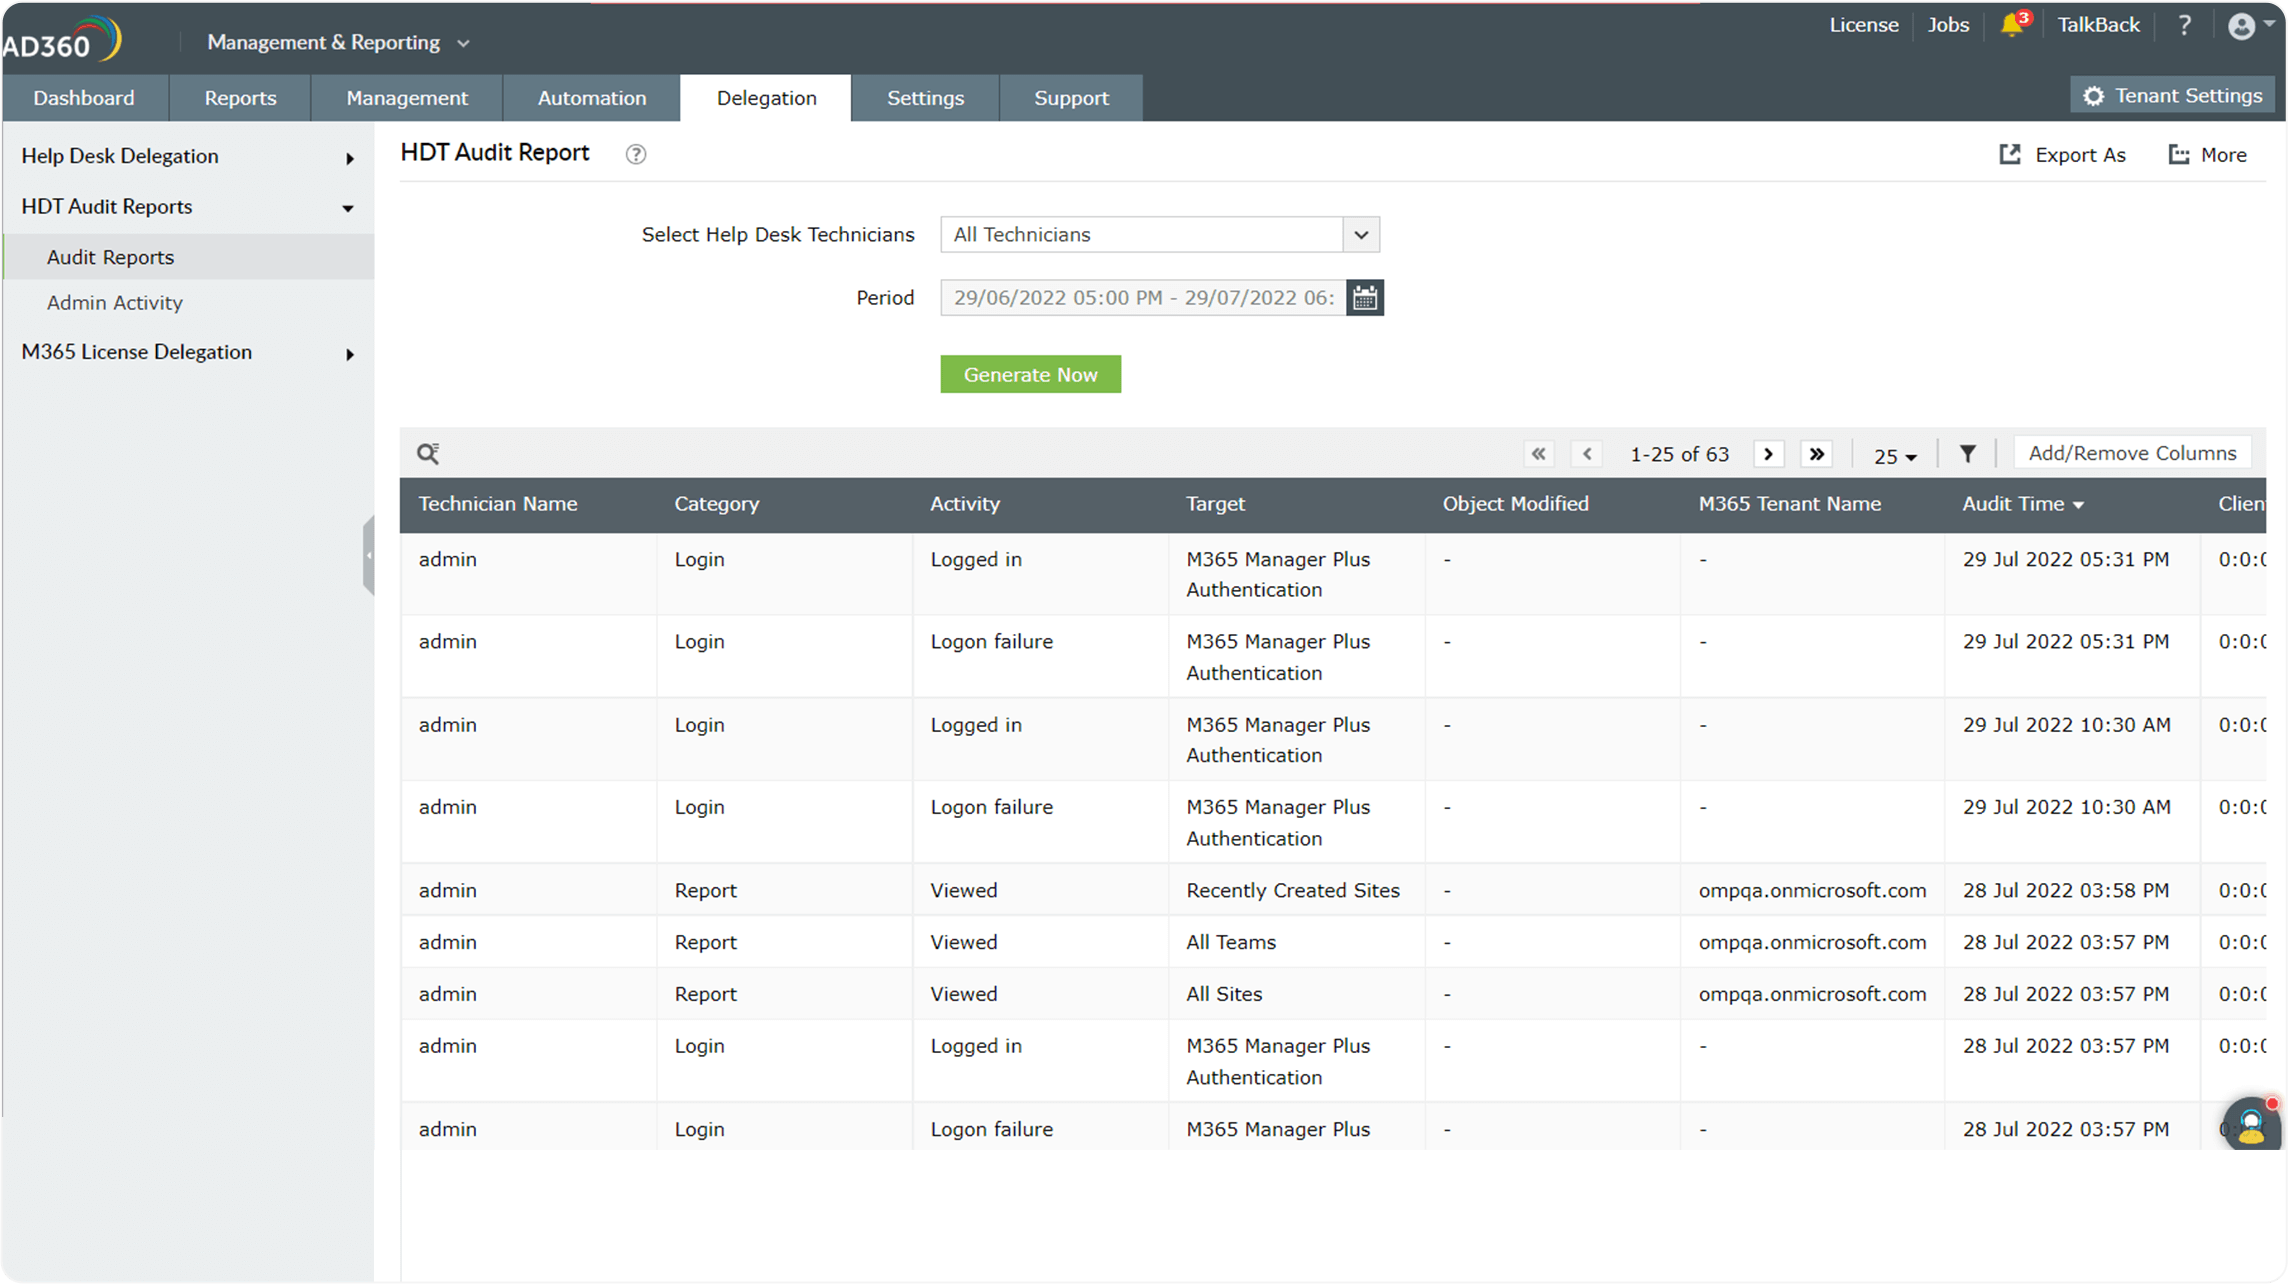Click the Add/Remove Columns button
The image size is (2288, 1284).
point(2132,454)
